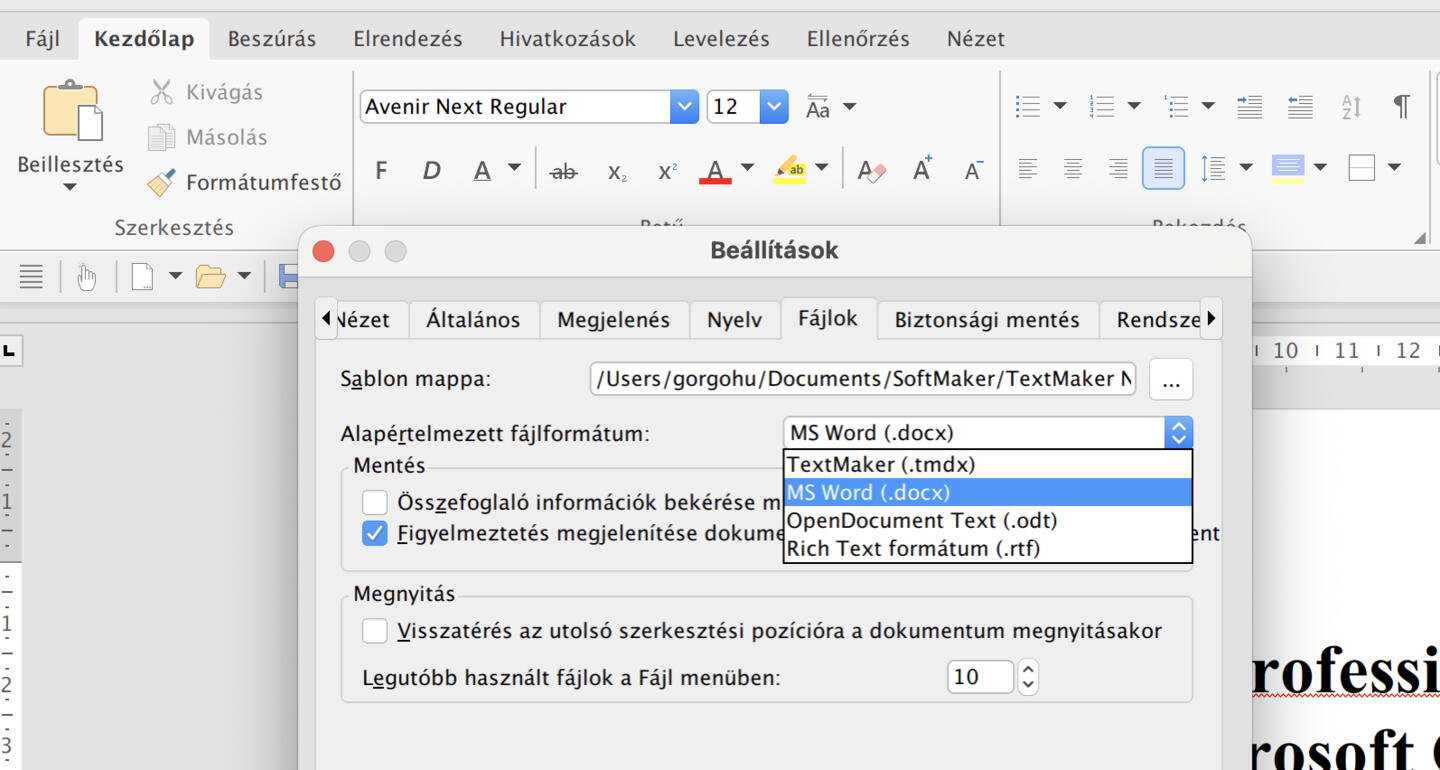Viewport: 1440px width, 770px height.
Task: Select justified alignment
Action: click(1163, 168)
